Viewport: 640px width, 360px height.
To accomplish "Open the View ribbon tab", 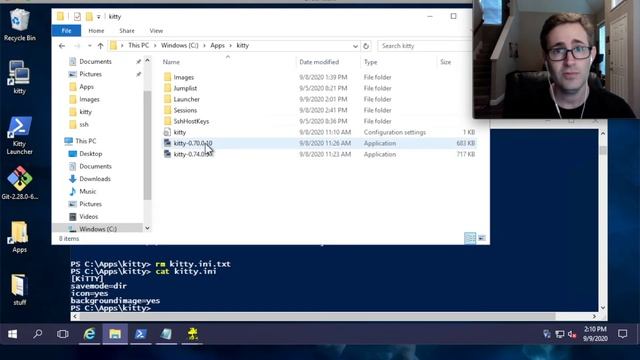I will [x=156, y=31].
